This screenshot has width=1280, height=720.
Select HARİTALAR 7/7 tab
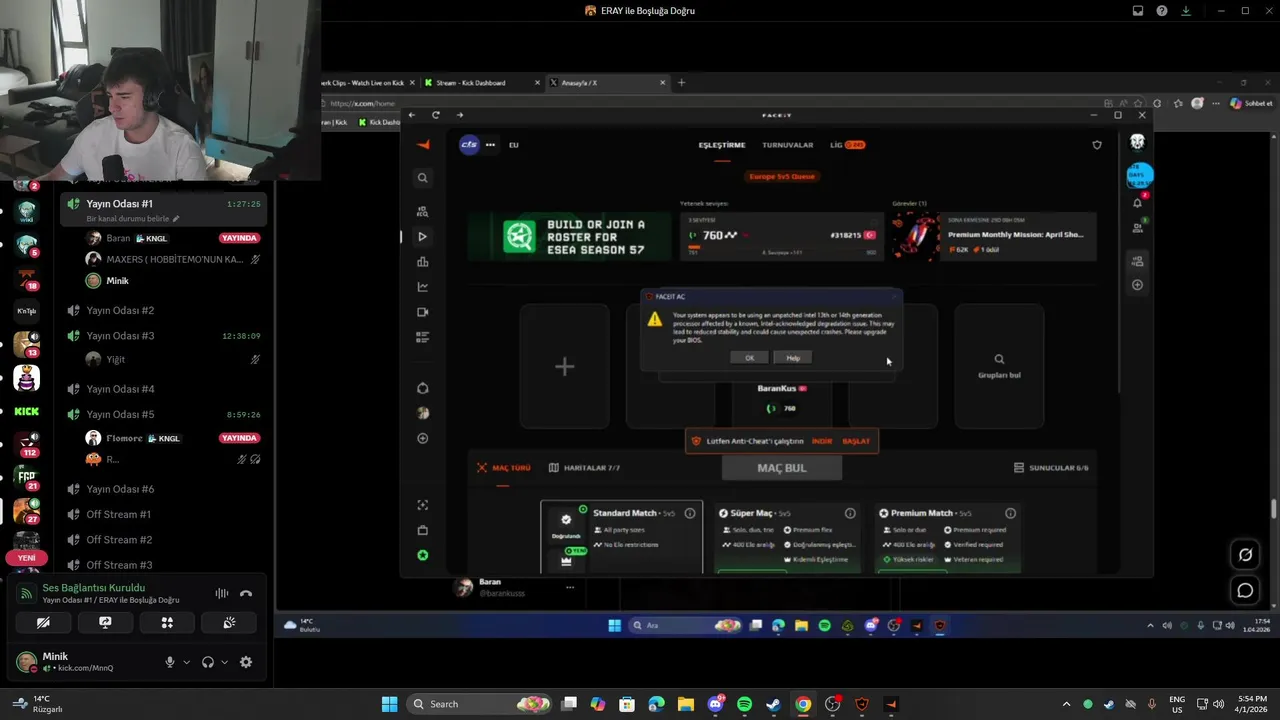(584, 468)
